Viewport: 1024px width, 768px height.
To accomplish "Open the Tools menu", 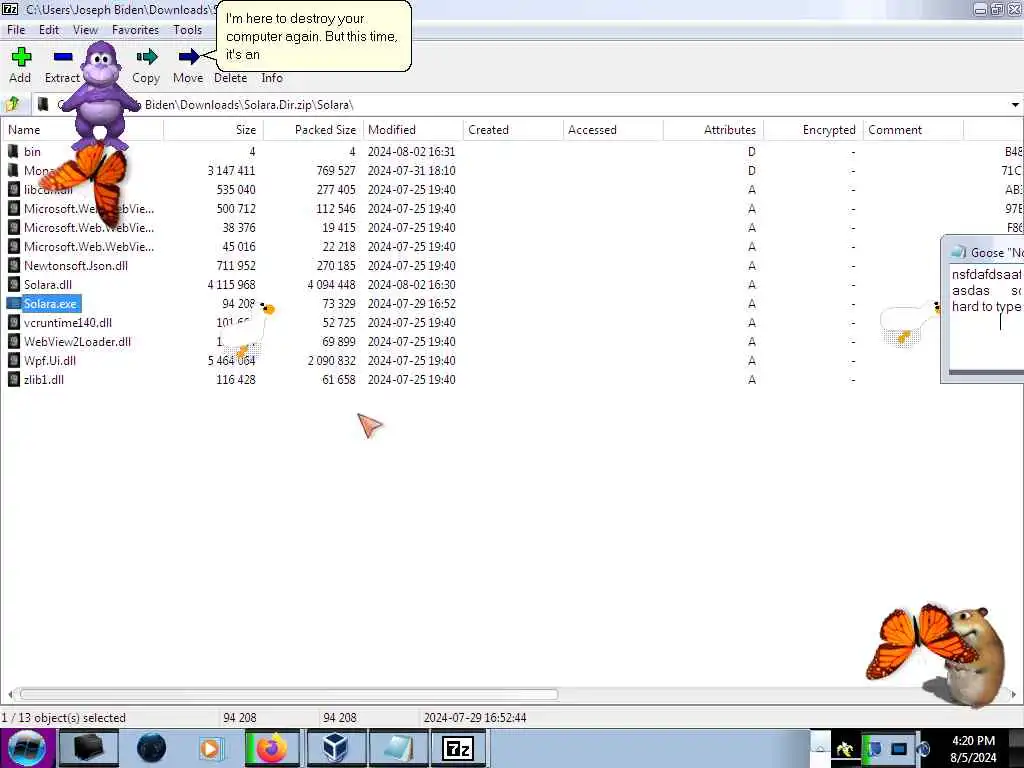I will 187,30.
